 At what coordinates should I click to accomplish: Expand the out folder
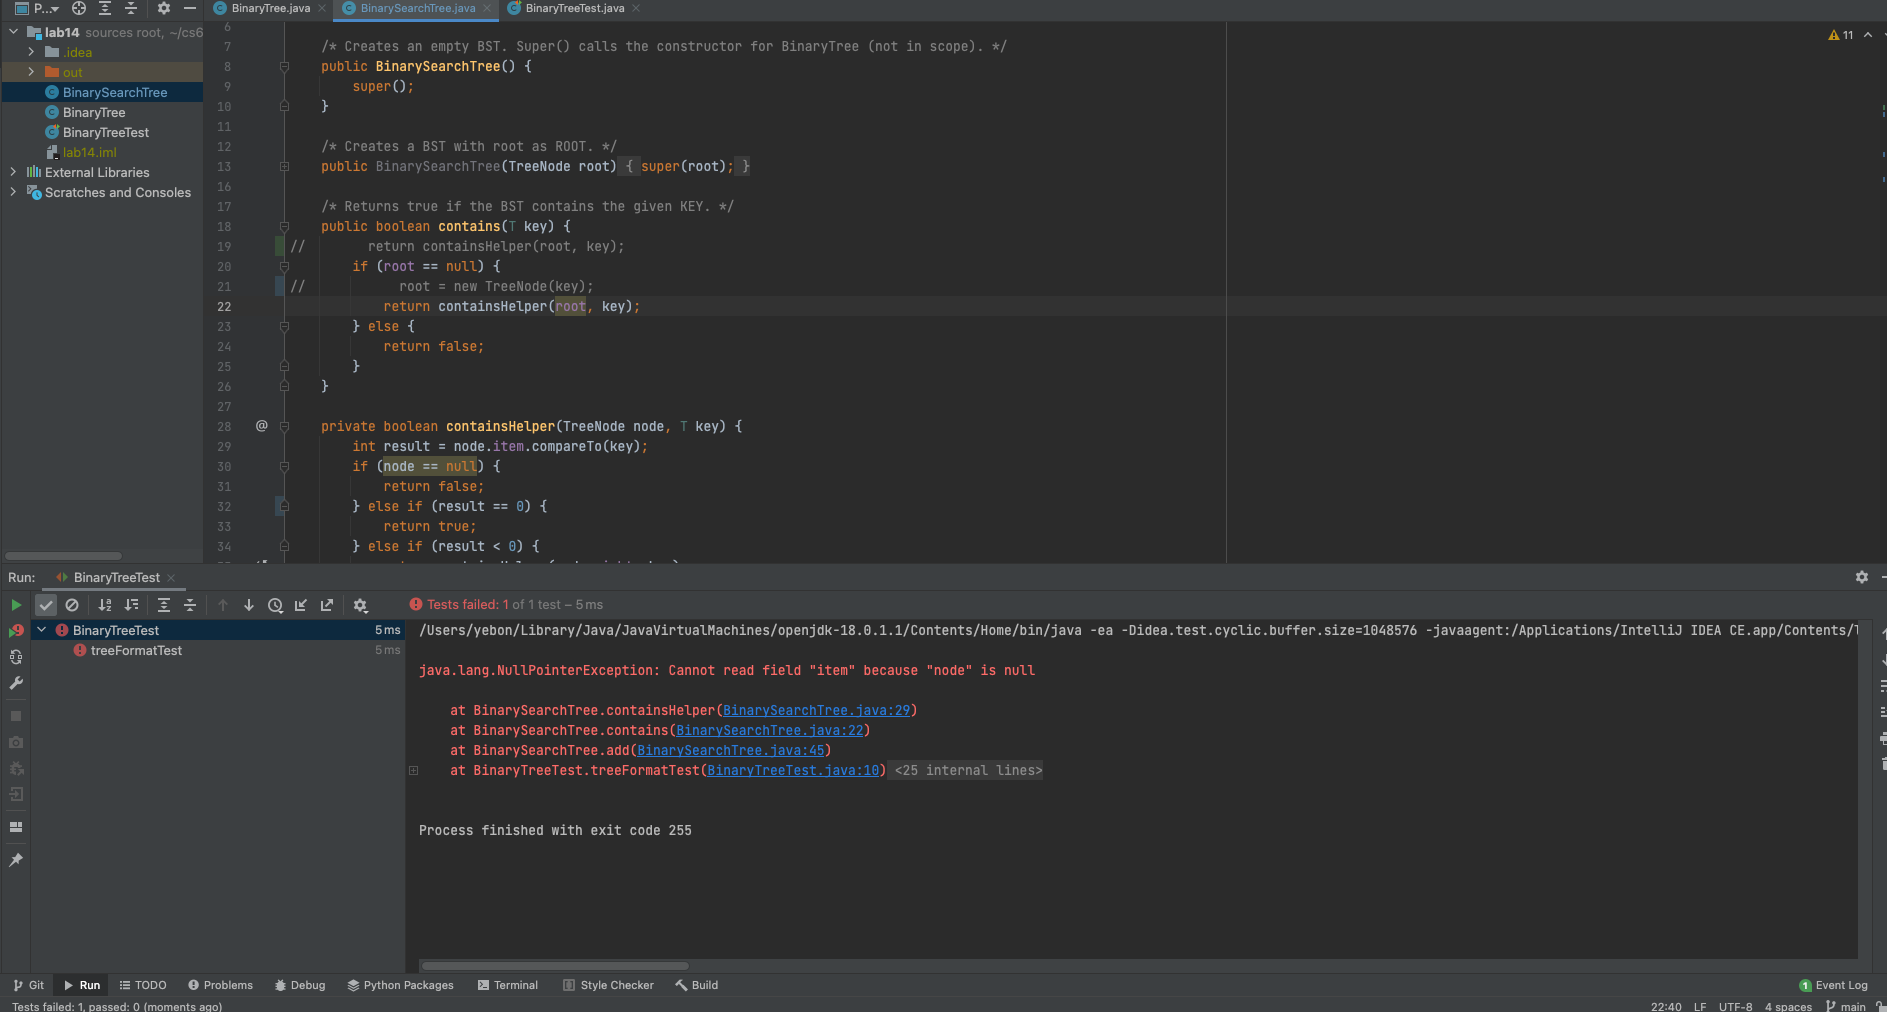click(31, 72)
